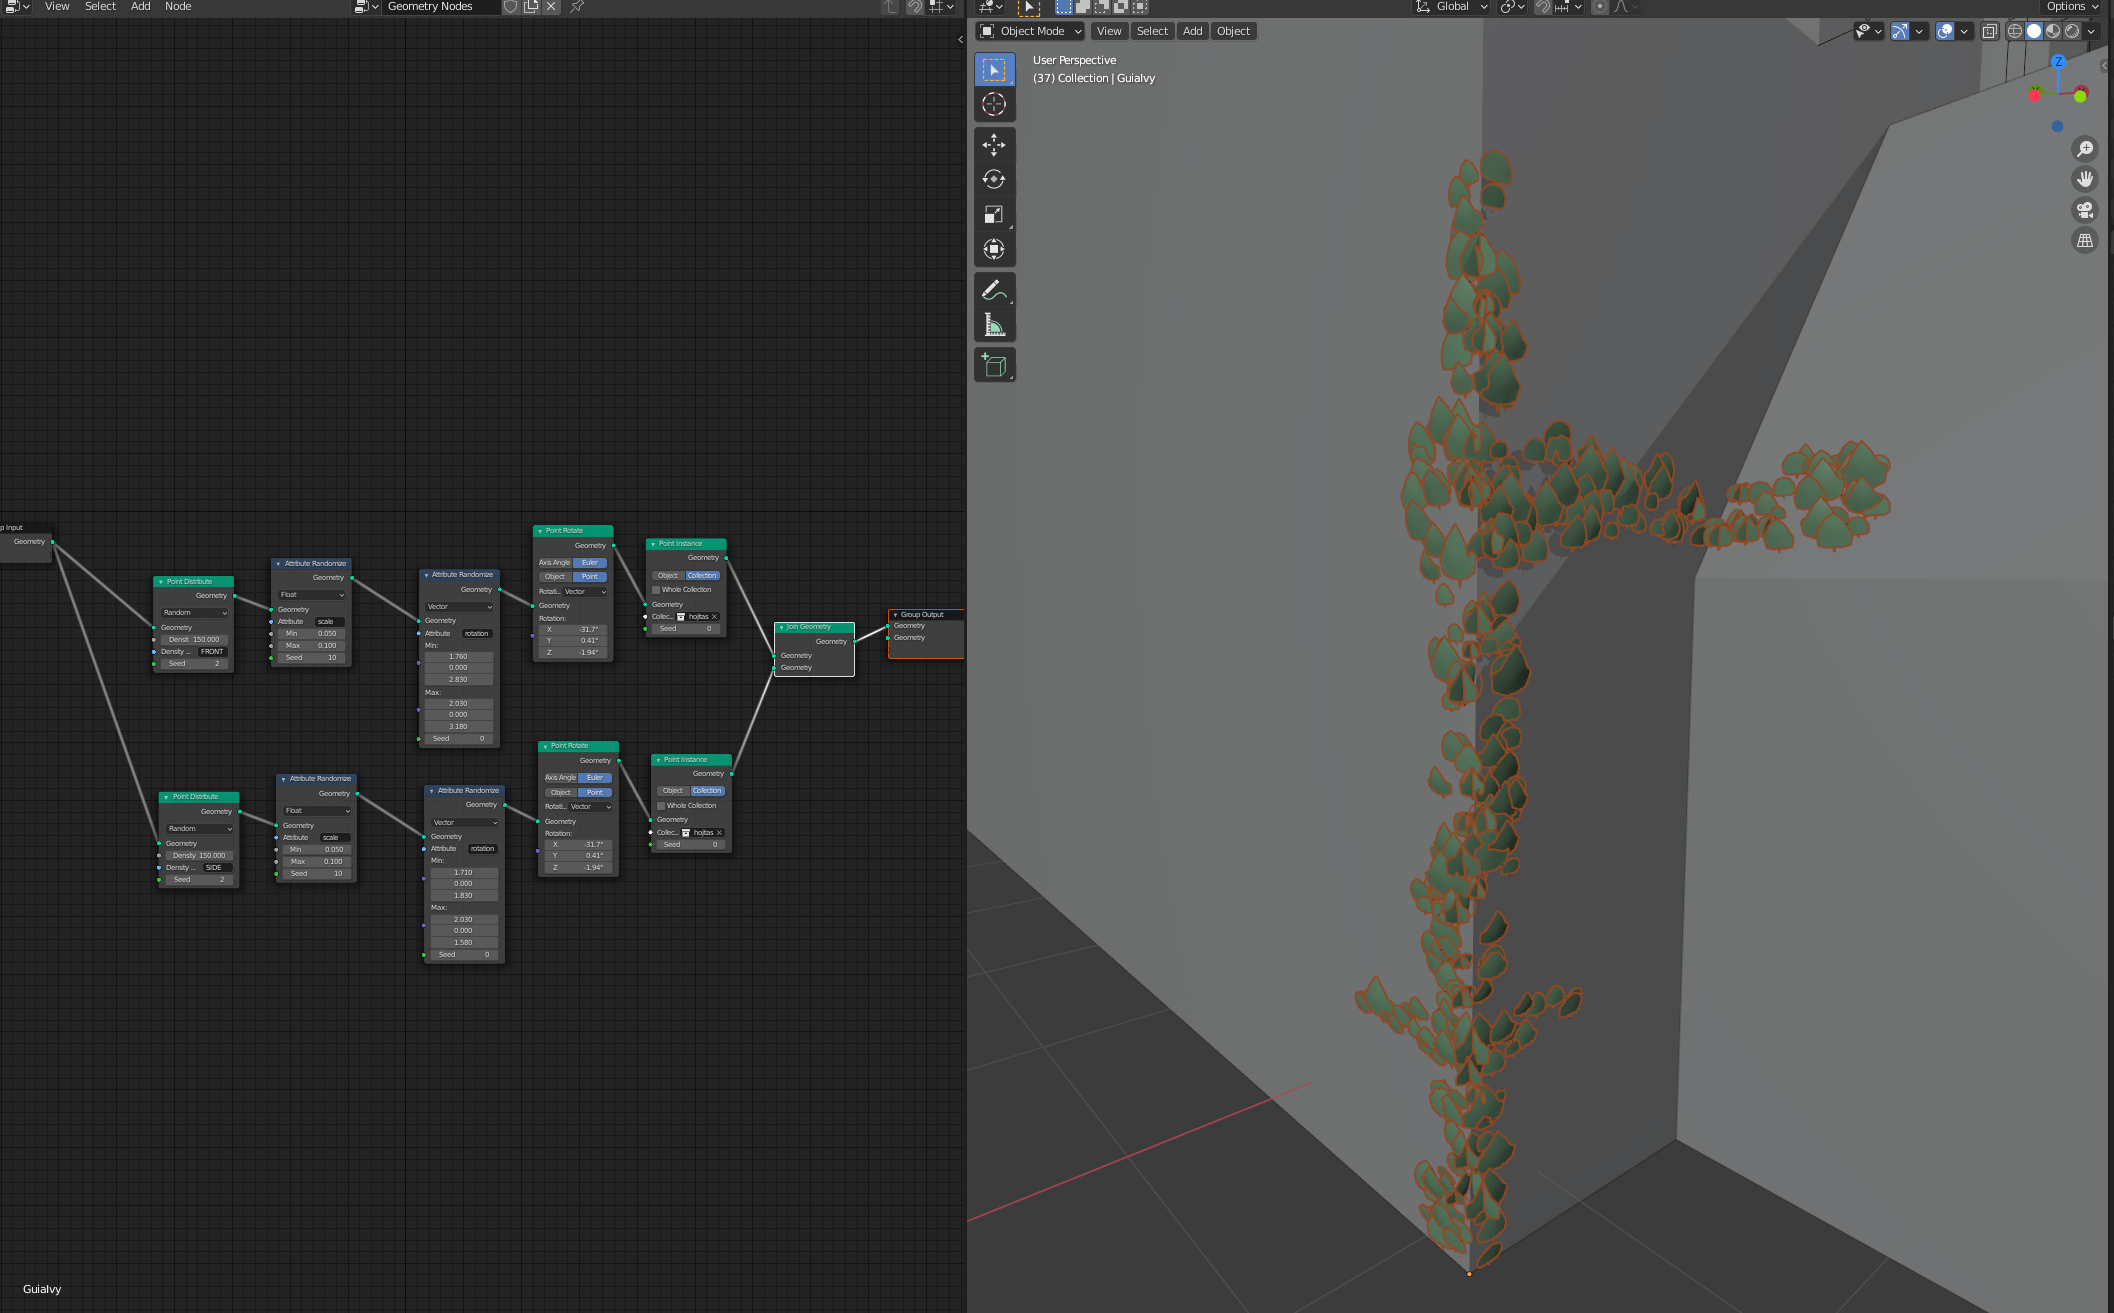Select the Rotate tool
The height and width of the screenshot is (1313, 2114).
point(993,180)
